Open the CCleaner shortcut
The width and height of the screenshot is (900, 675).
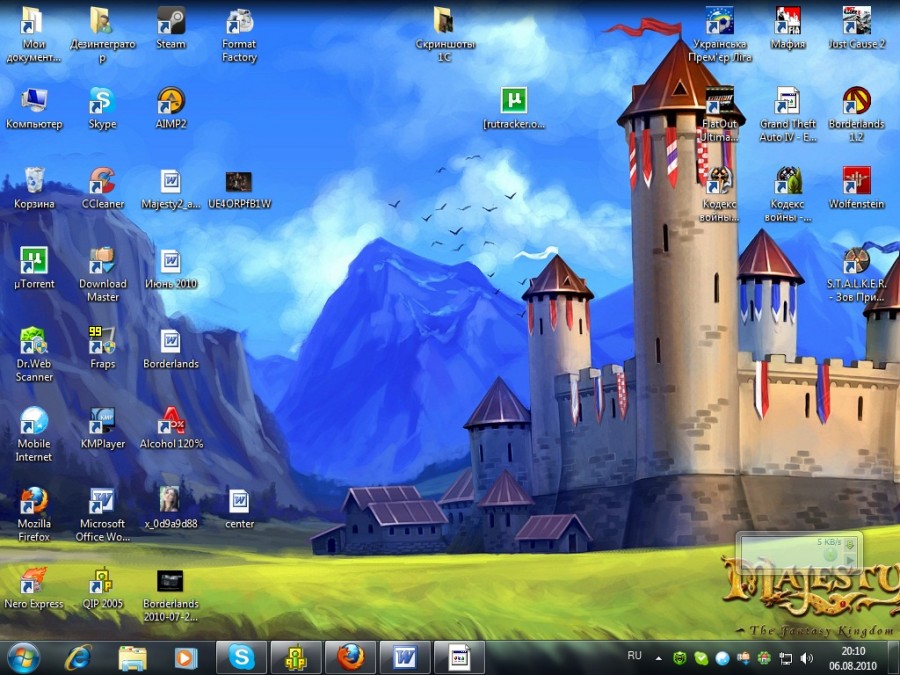click(103, 188)
